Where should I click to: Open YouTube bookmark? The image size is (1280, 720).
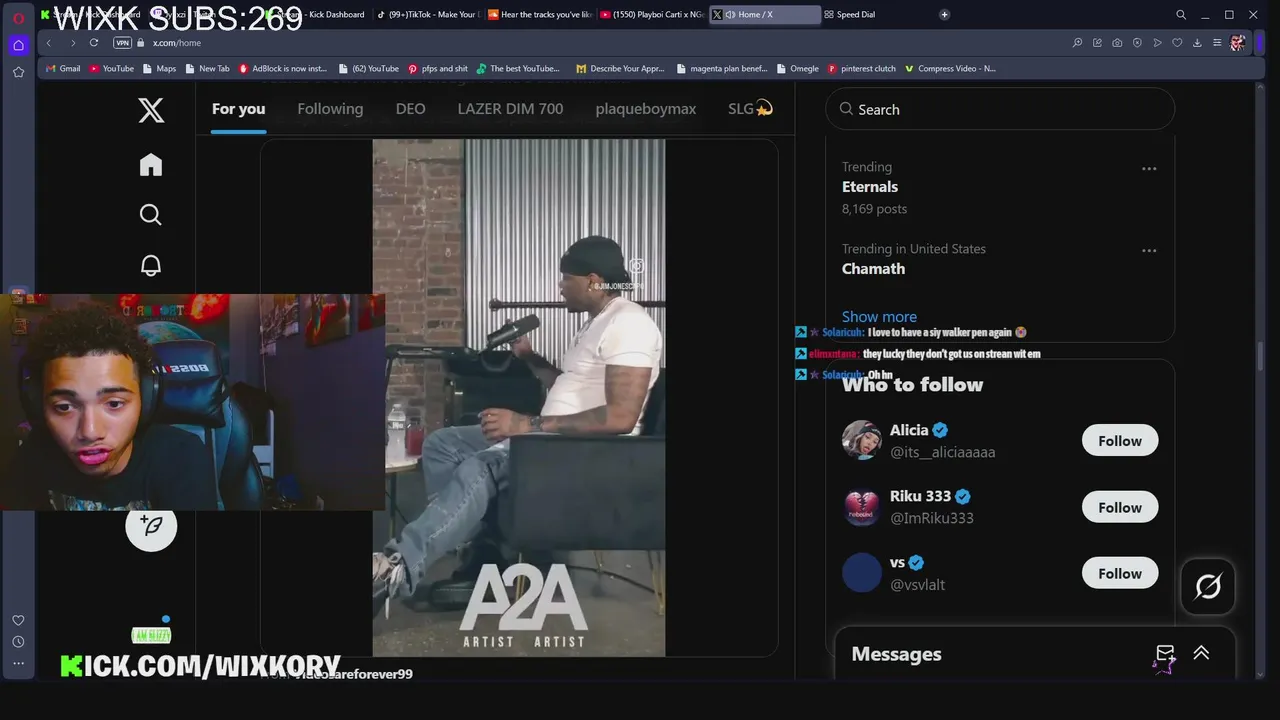tap(111, 69)
